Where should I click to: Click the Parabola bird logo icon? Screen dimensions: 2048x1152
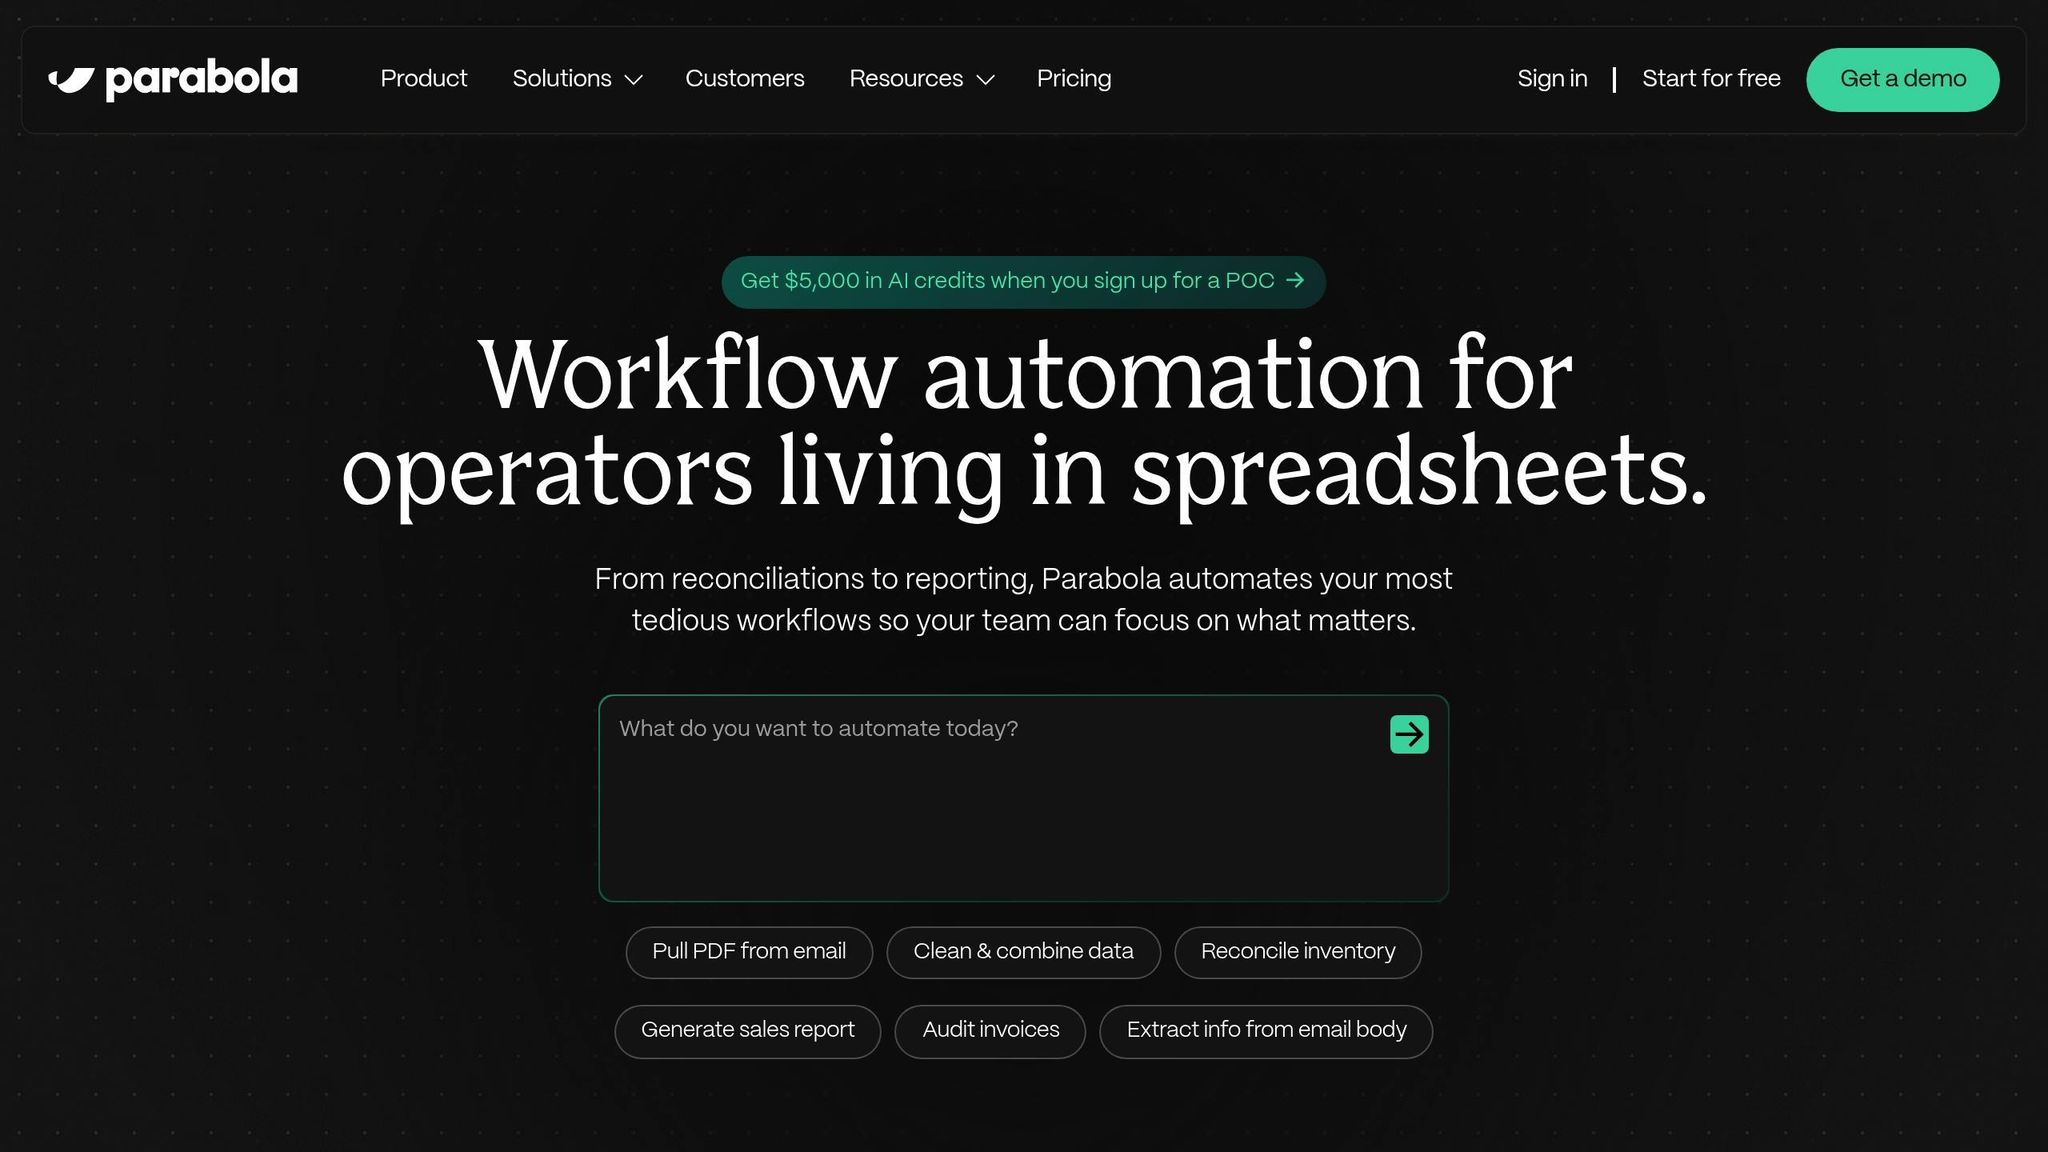[71, 80]
